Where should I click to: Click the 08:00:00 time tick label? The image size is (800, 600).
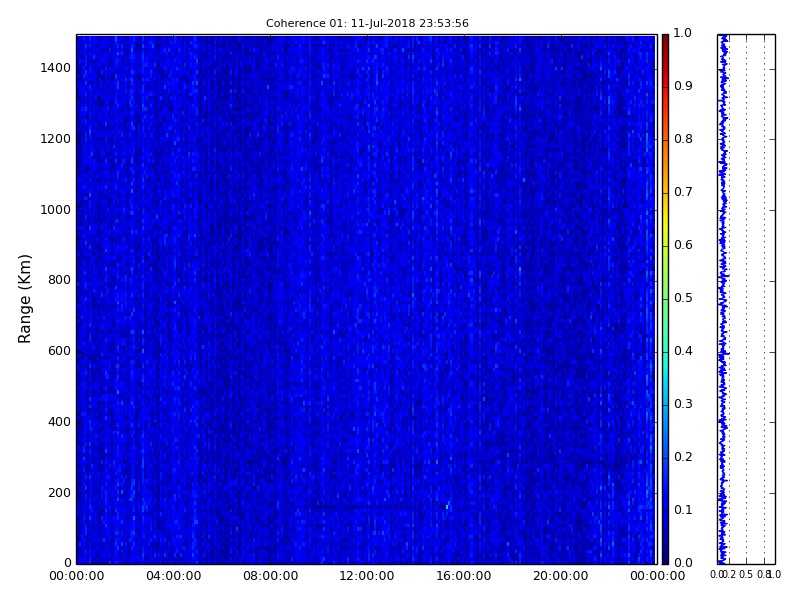point(270,576)
